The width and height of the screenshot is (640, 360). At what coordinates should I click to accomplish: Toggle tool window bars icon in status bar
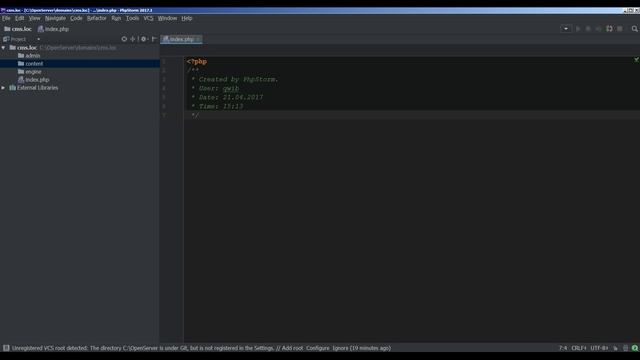pyautogui.click(x=6, y=348)
